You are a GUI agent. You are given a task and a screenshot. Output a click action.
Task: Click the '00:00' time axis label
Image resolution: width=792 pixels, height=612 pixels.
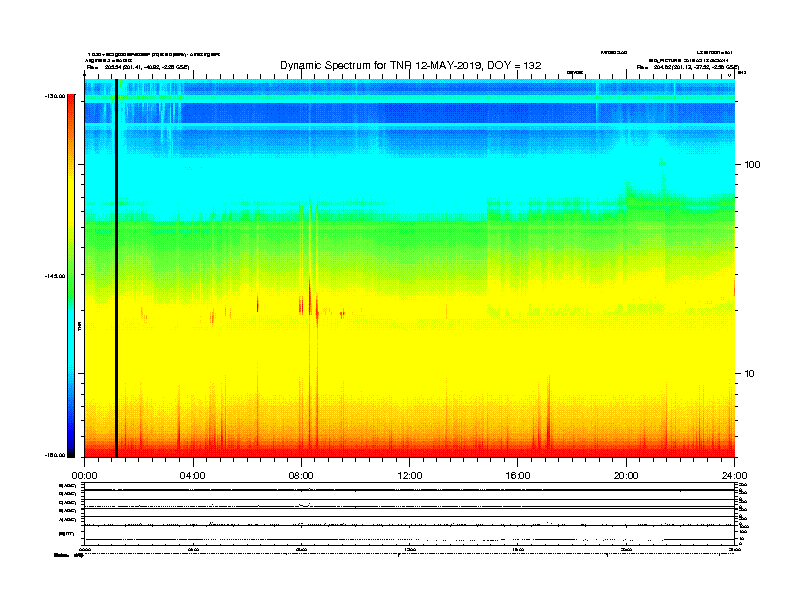point(84,476)
